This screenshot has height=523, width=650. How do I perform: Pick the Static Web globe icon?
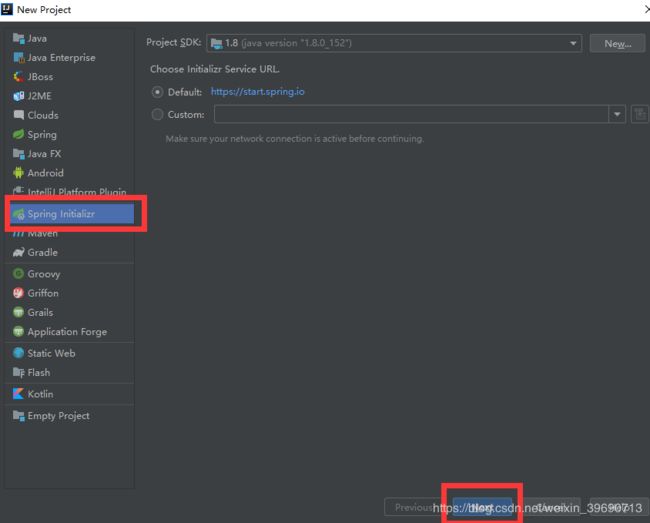click(x=18, y=353)
